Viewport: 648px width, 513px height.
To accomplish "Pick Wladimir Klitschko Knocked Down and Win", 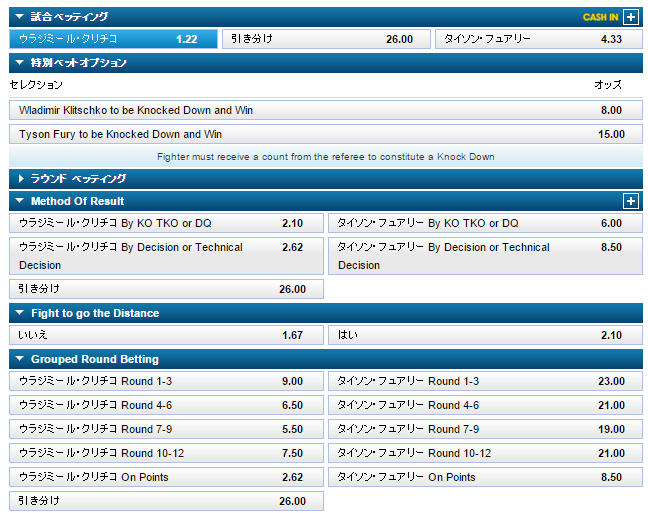I will [326, 110].
